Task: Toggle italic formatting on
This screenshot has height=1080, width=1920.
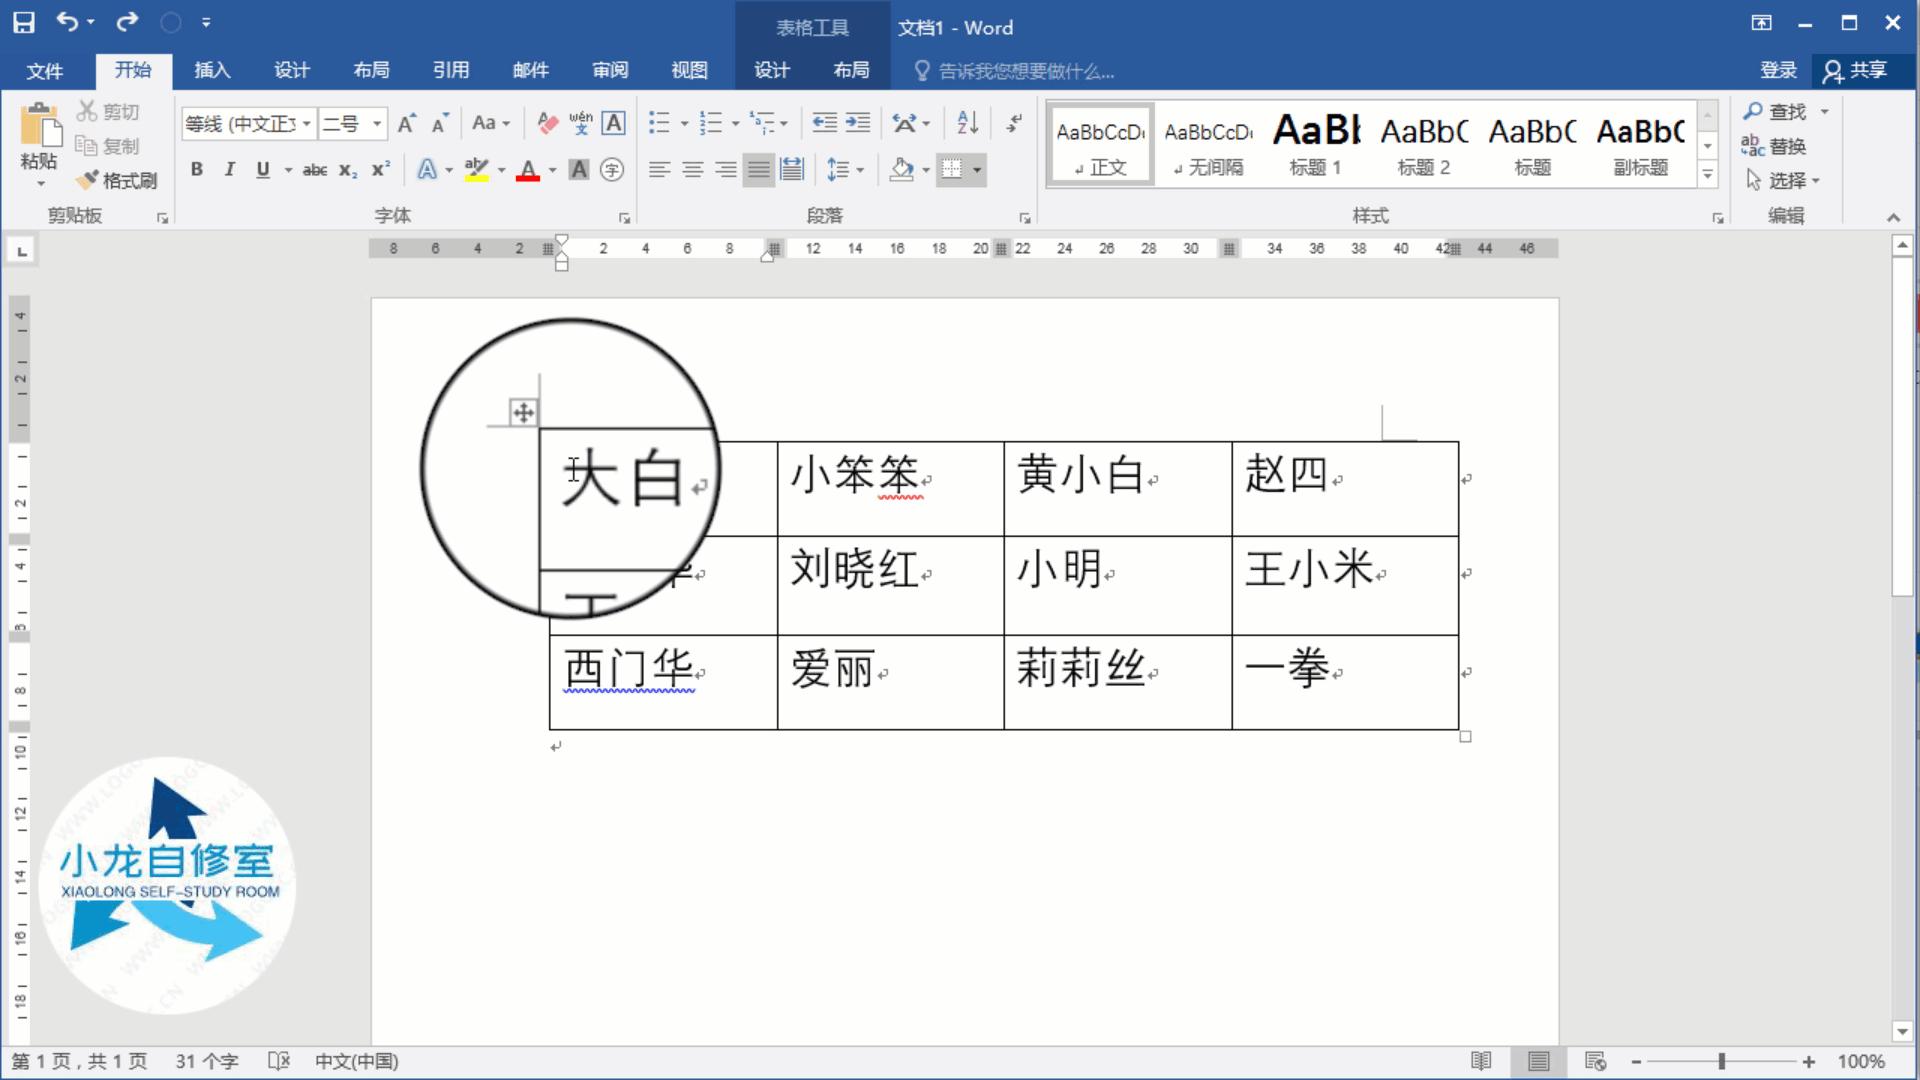Action: 228,170
